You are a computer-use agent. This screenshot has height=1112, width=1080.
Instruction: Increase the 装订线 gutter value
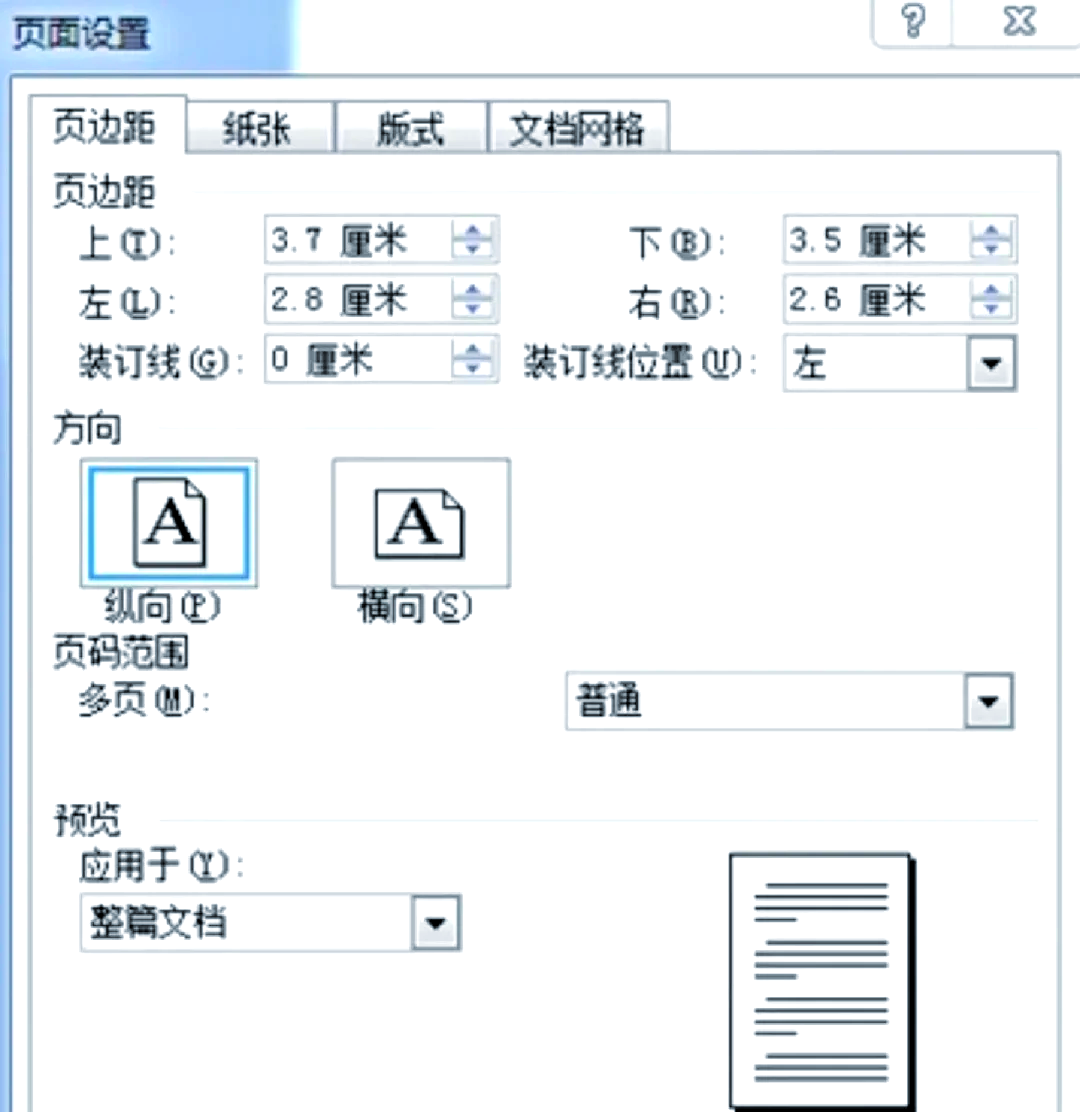click(472, 350)
